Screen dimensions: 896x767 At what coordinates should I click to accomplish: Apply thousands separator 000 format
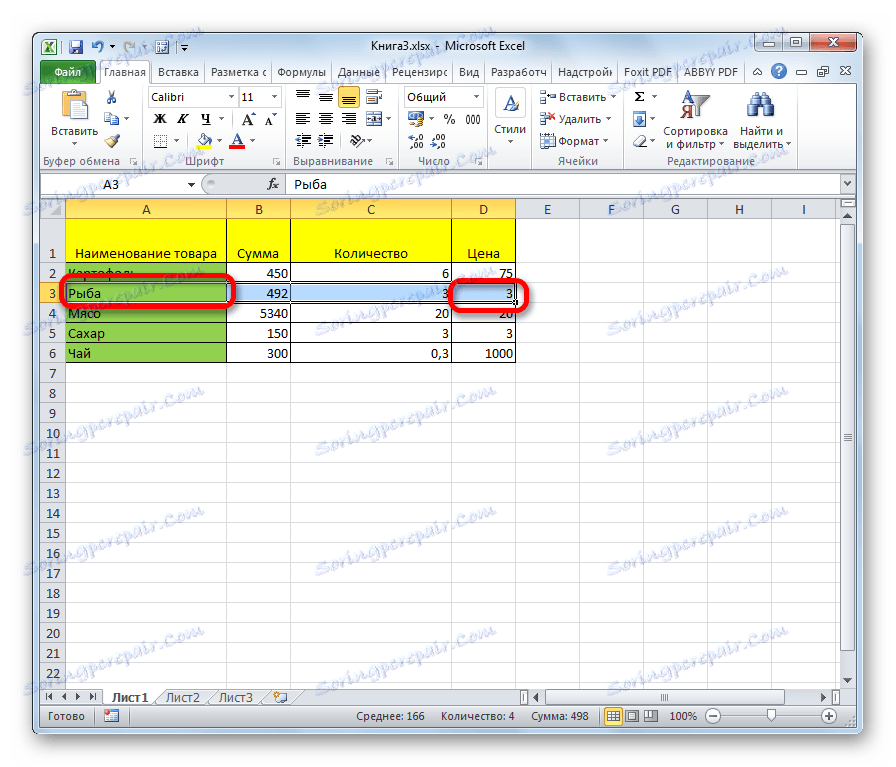[x=473, y=119]
